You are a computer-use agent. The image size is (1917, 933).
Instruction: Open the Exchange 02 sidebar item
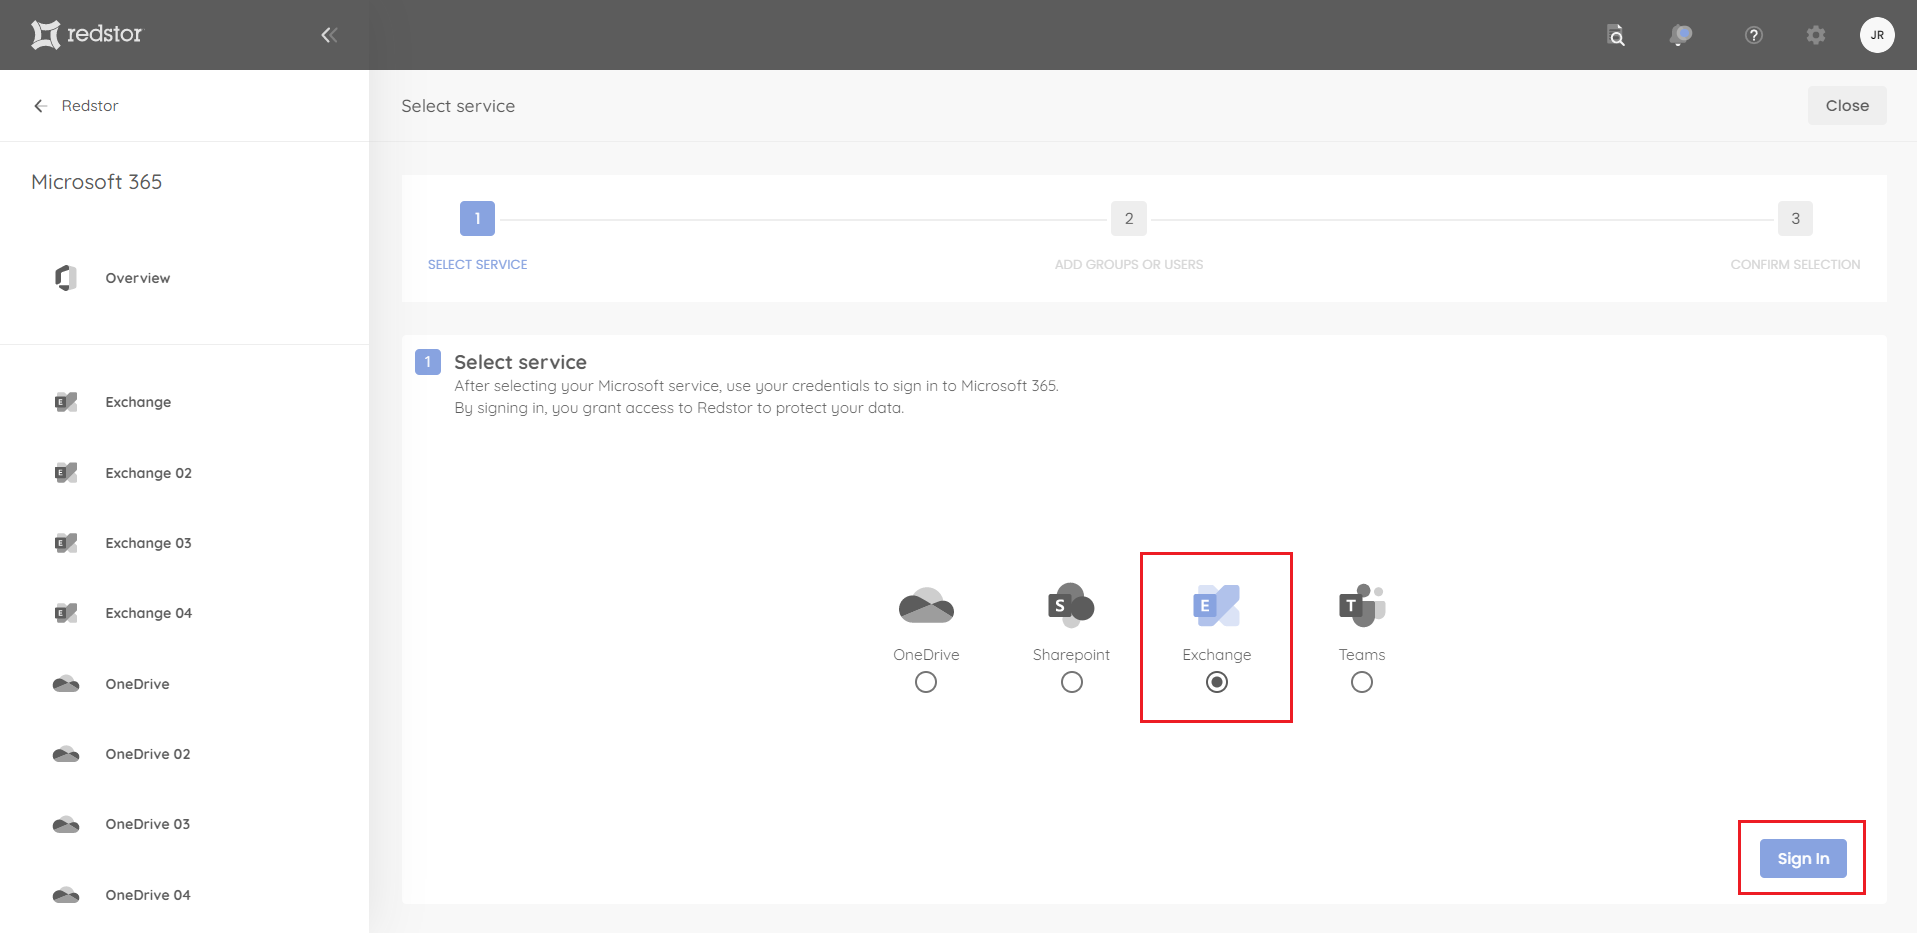pos(149,473)
